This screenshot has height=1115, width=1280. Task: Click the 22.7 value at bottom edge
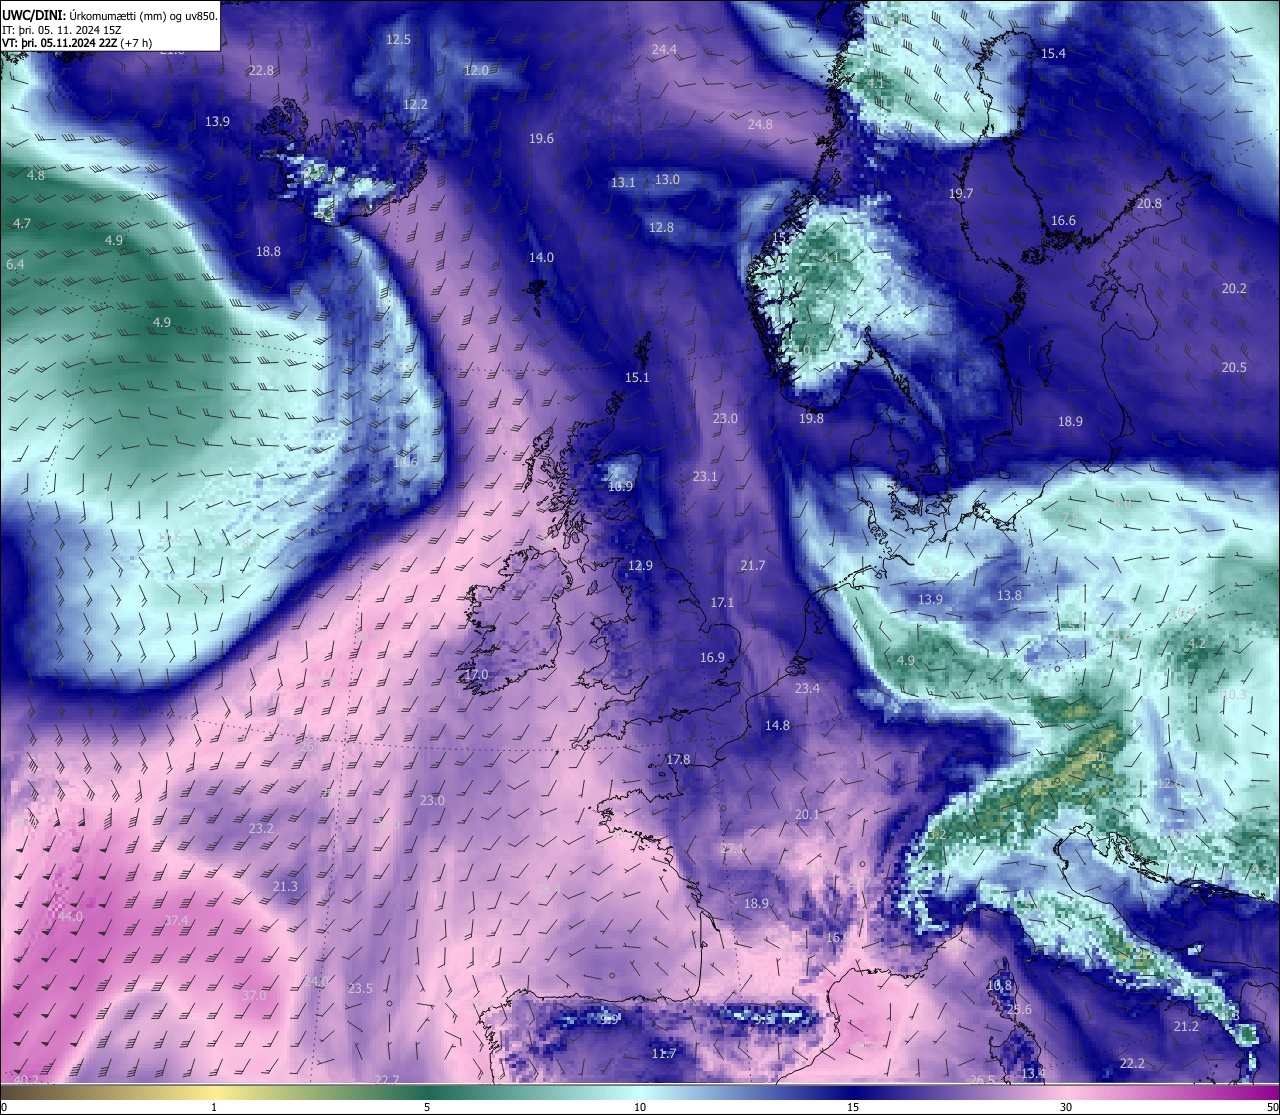point(387,1080)
